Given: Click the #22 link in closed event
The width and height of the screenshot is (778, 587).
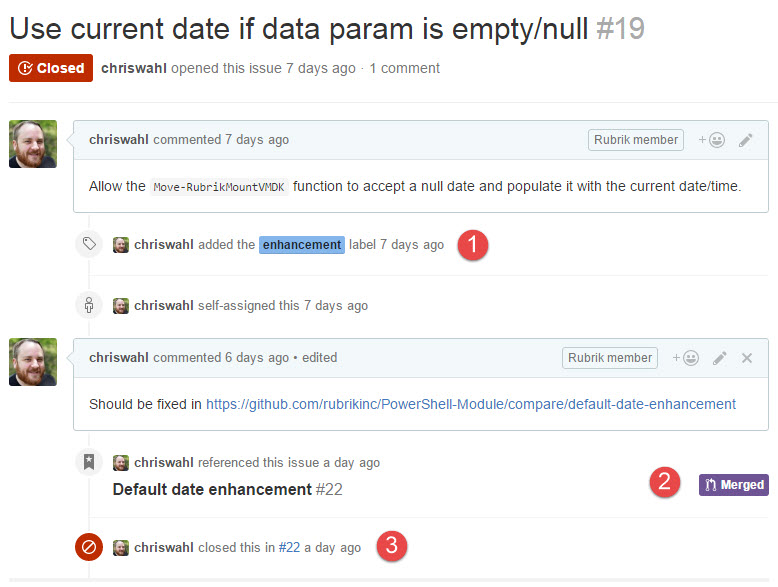Looking at the screenshot, I should (289, 547).
